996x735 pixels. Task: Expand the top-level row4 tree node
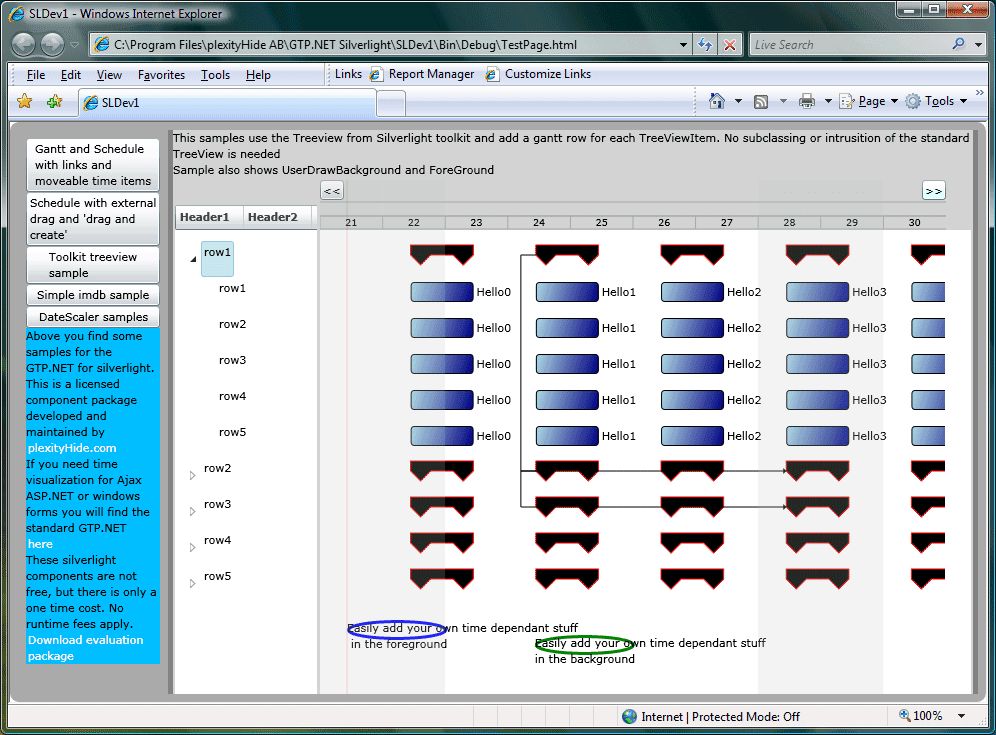(192, 548)
